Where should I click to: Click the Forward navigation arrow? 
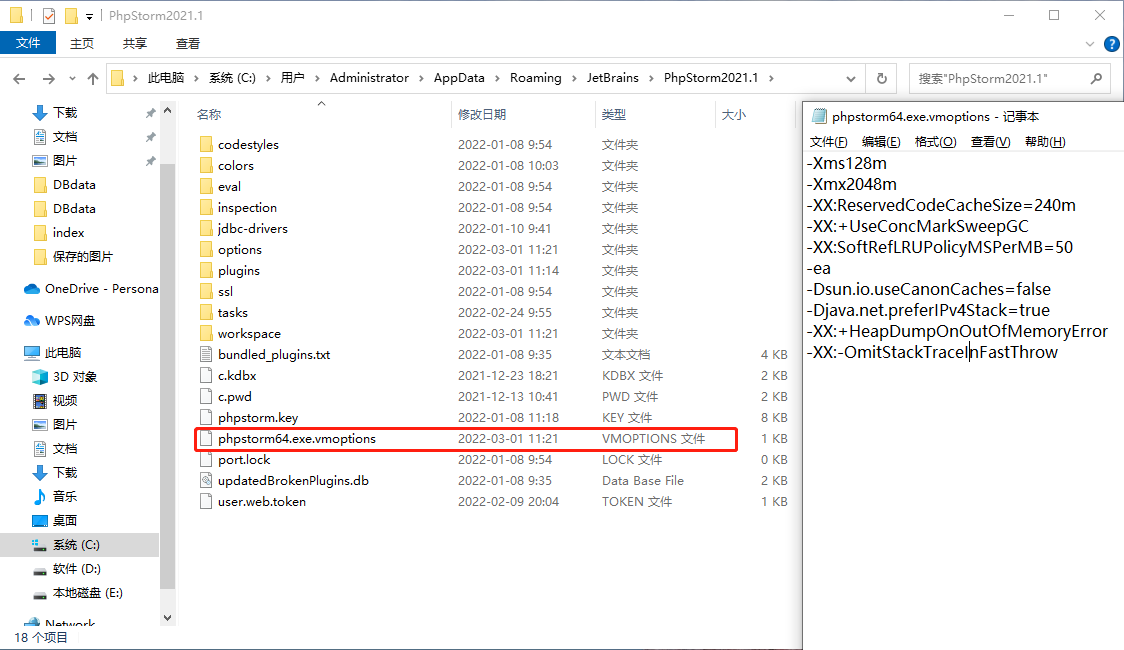click(x=48, y=79)
